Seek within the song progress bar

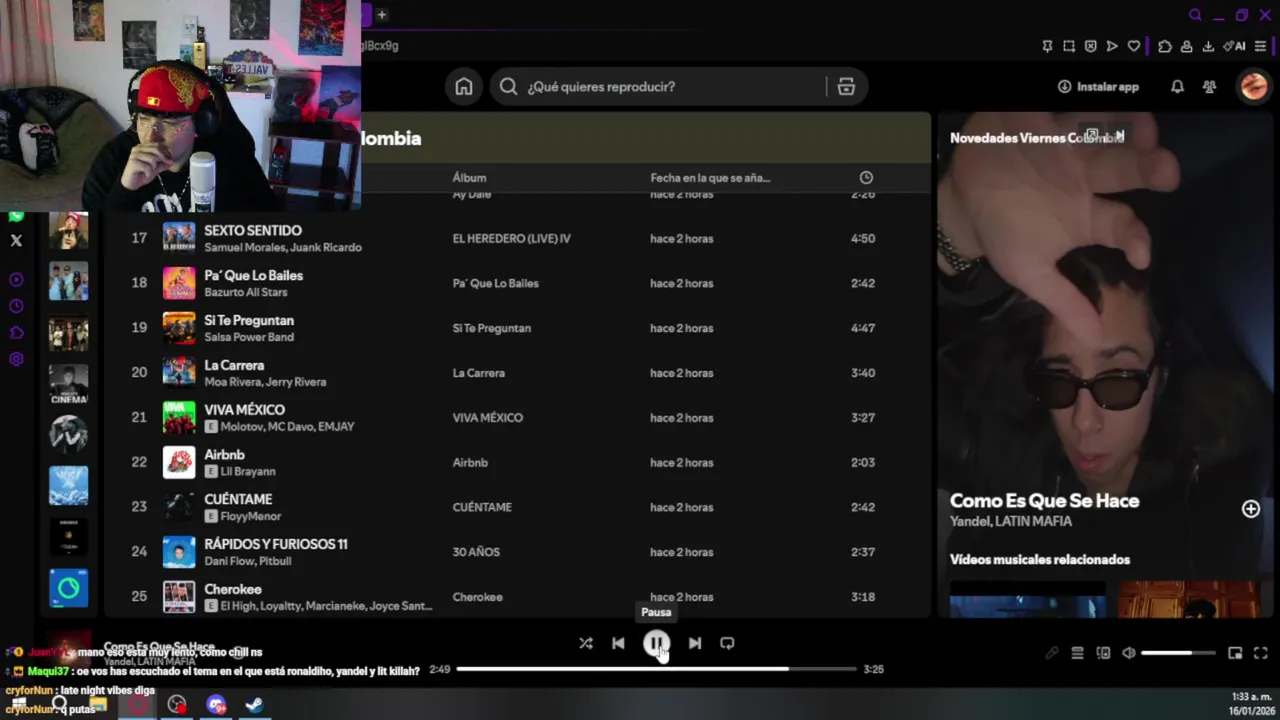point(657,669)
